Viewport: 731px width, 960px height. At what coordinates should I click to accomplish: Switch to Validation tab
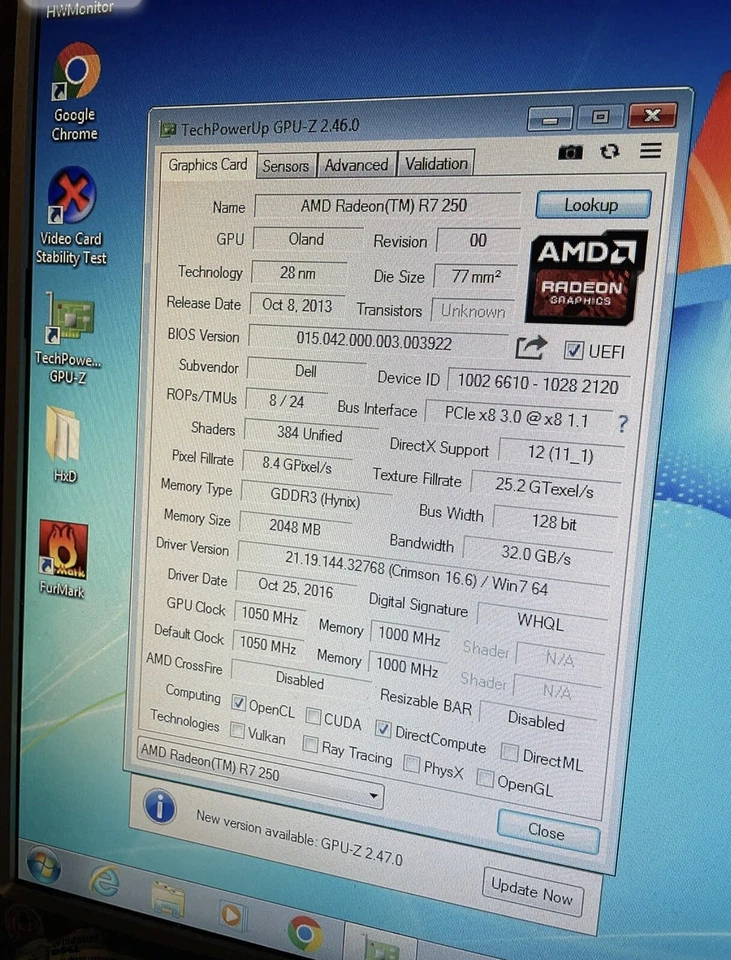(x=437, y=163)
